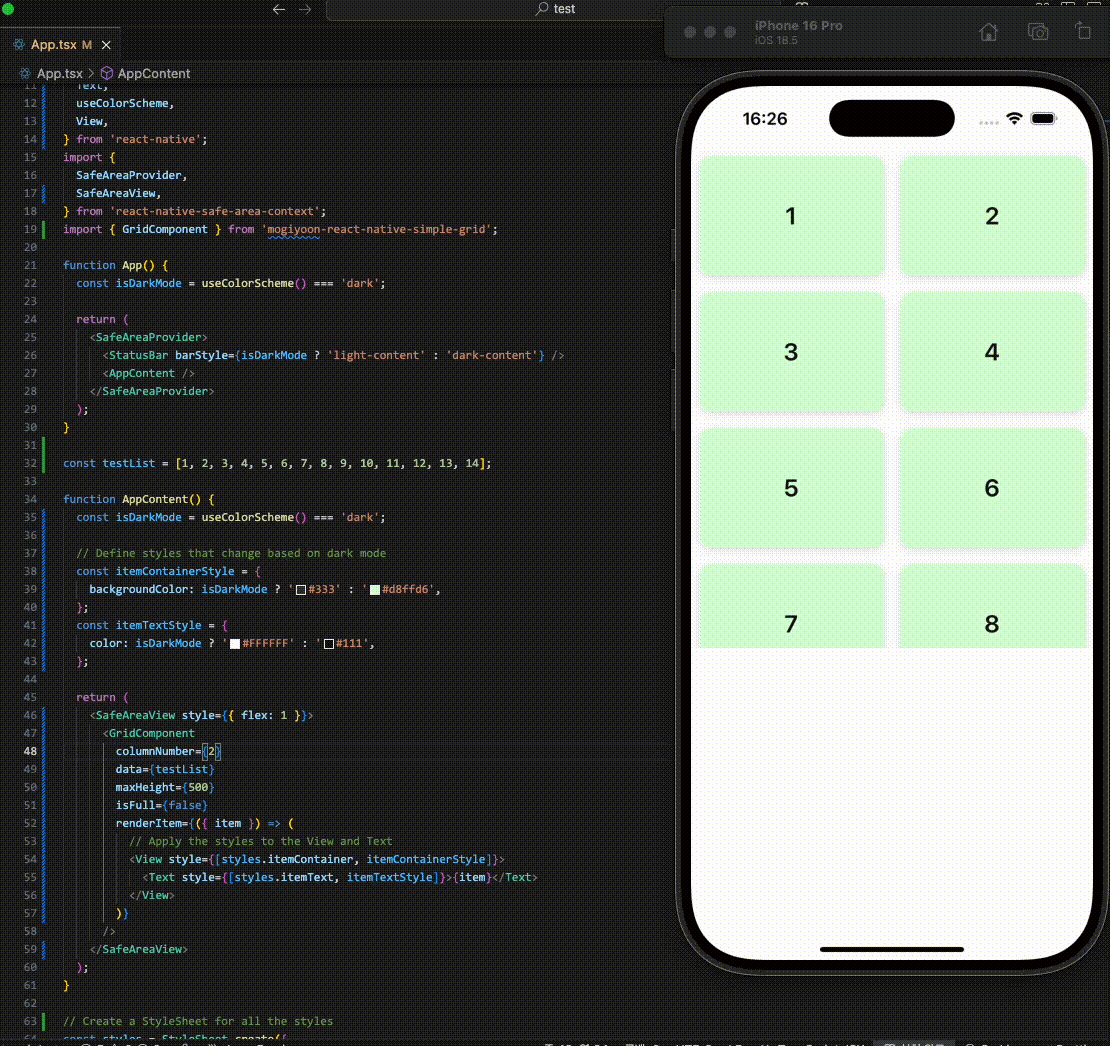Click 'useColorScheme,' import on line 12
This screenshot has width=1110, height=1046.
click(x=125, y=103)
